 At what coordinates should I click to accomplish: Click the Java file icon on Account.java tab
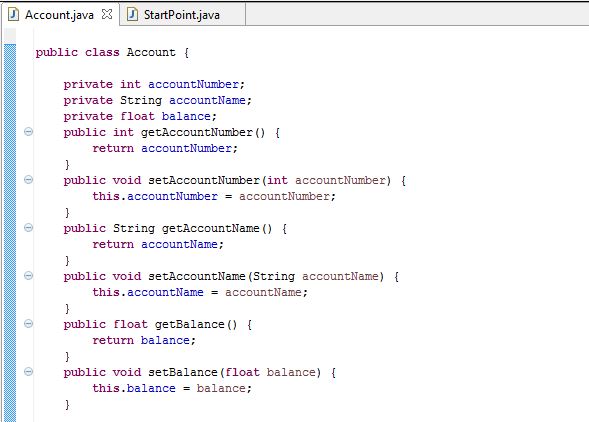(x=14, y=15)
